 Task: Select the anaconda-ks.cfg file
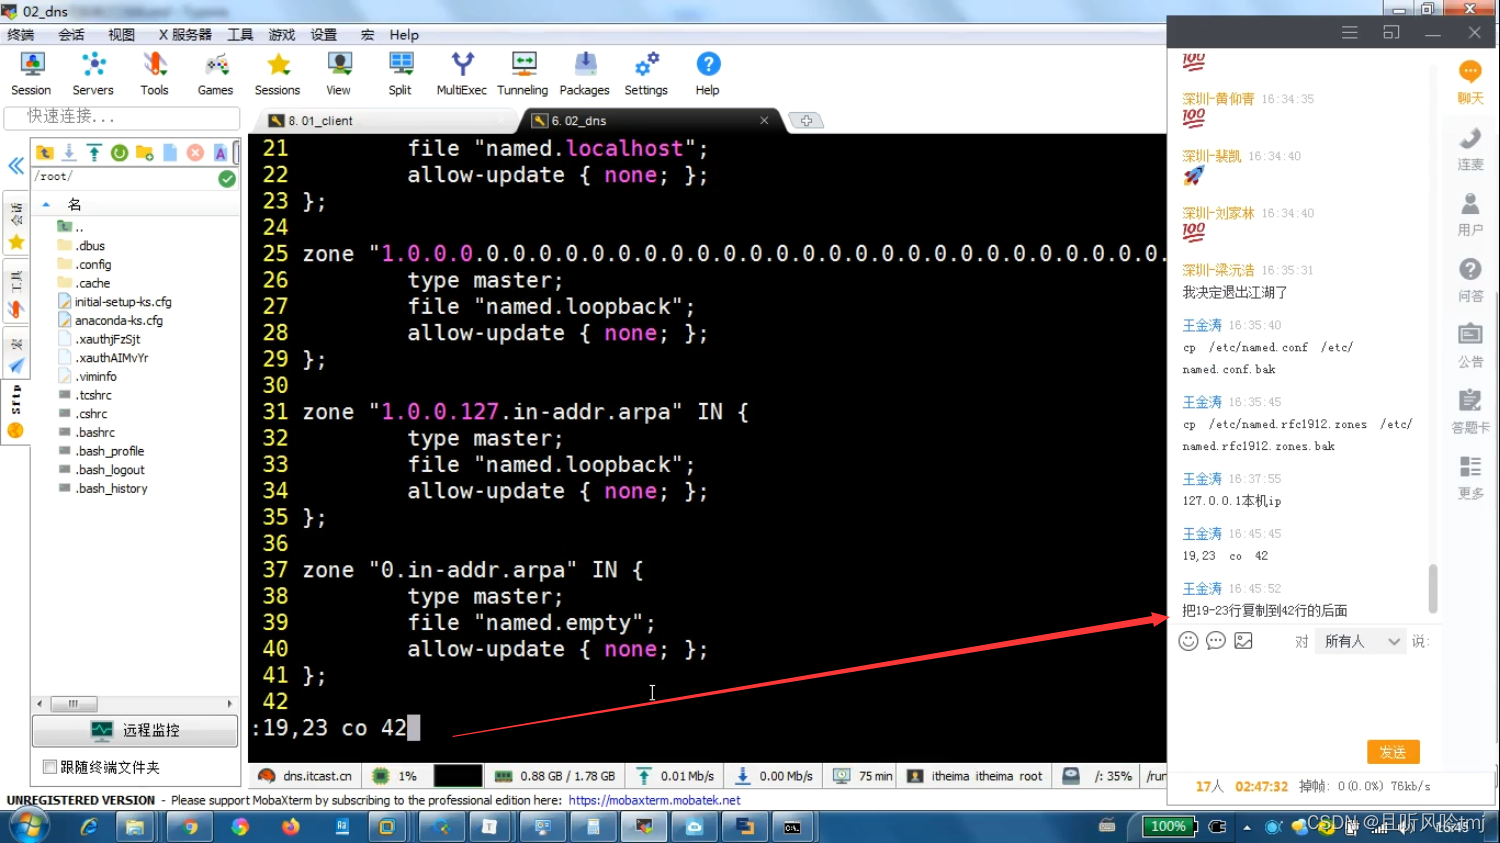[x=118, y=321]
